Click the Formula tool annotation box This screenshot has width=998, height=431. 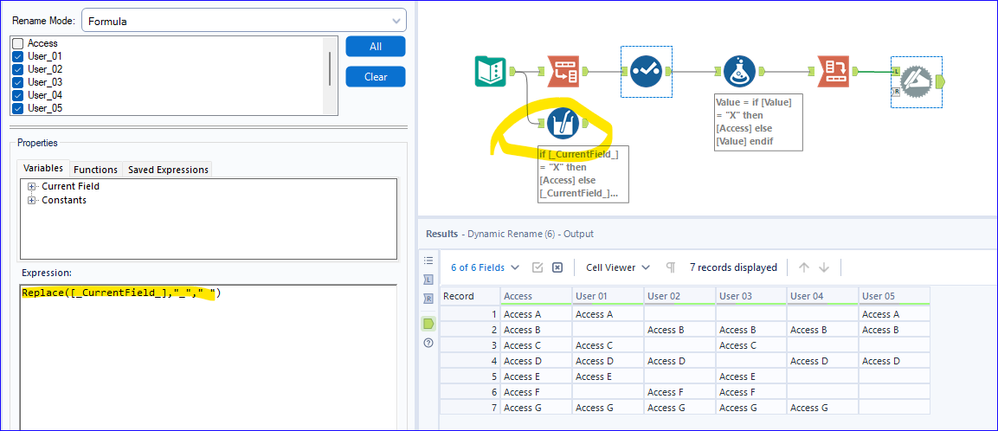[759, 122]
